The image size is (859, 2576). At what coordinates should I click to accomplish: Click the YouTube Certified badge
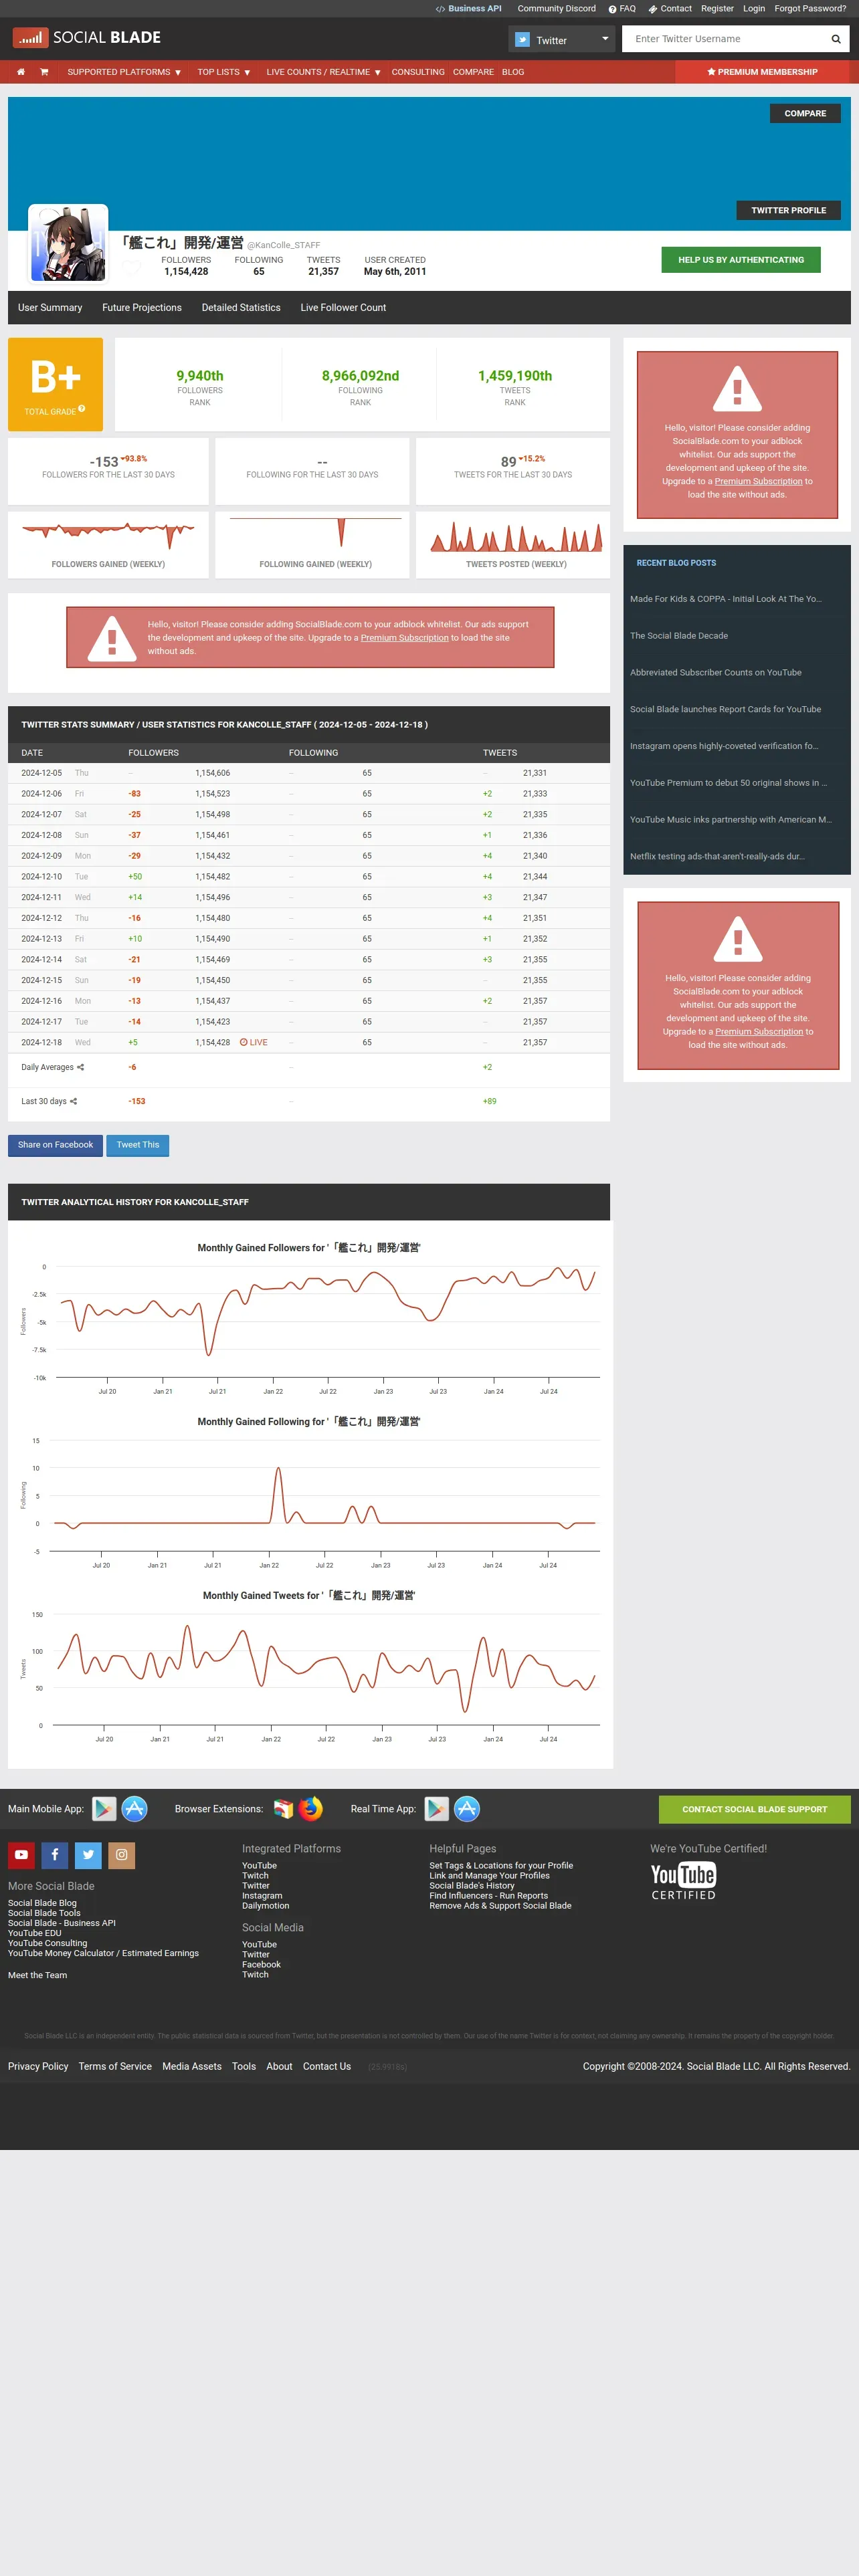pyautogui.click(x=683, y=1881)
